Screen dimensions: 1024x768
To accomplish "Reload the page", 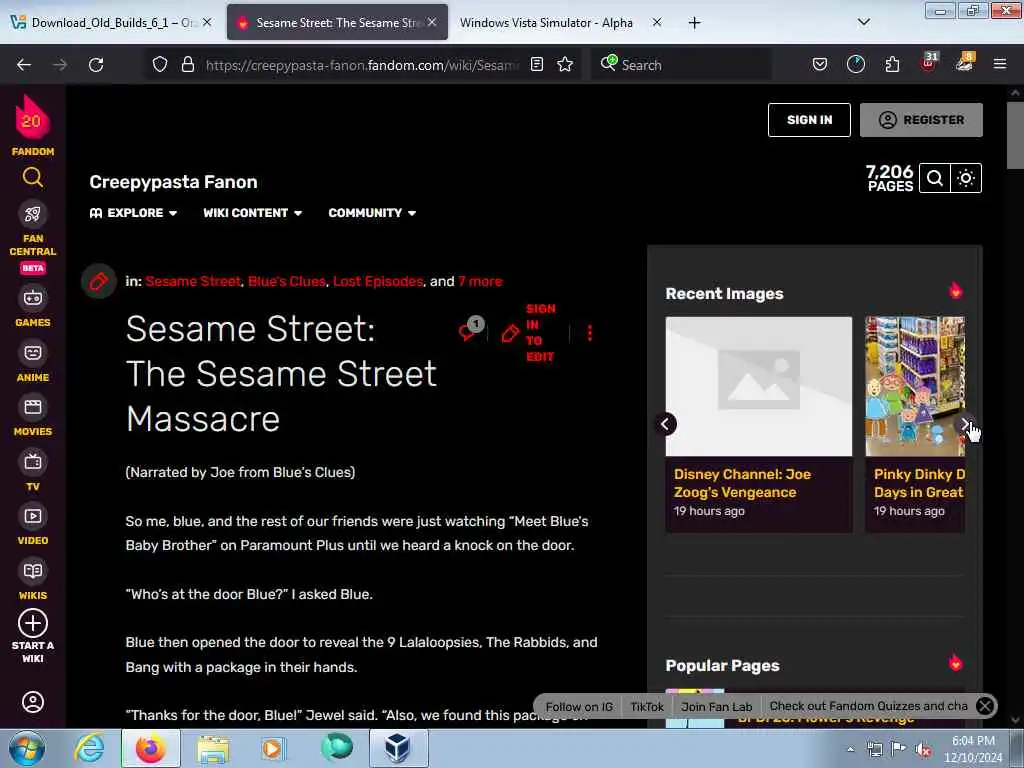I will (96, 65).
